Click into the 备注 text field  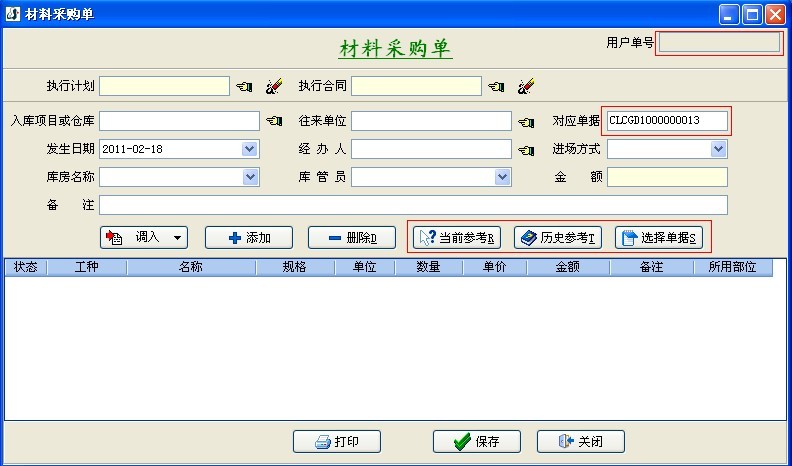pos(413,205)
